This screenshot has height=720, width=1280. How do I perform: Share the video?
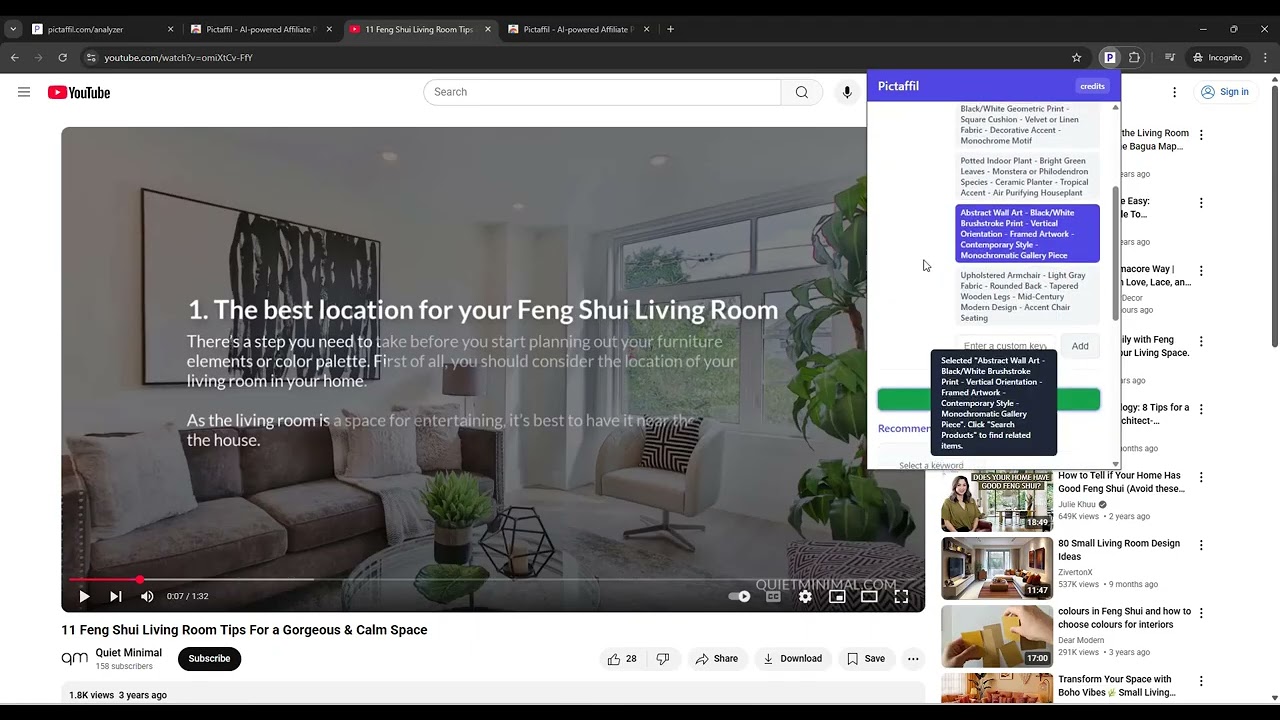tap(716, 658)
